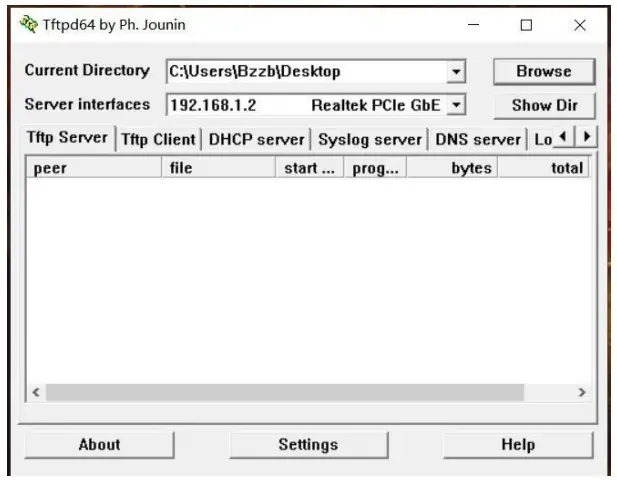Sort by the bytes column header
The width and height of the screenshot is (617, 480).
pos(452,168)
